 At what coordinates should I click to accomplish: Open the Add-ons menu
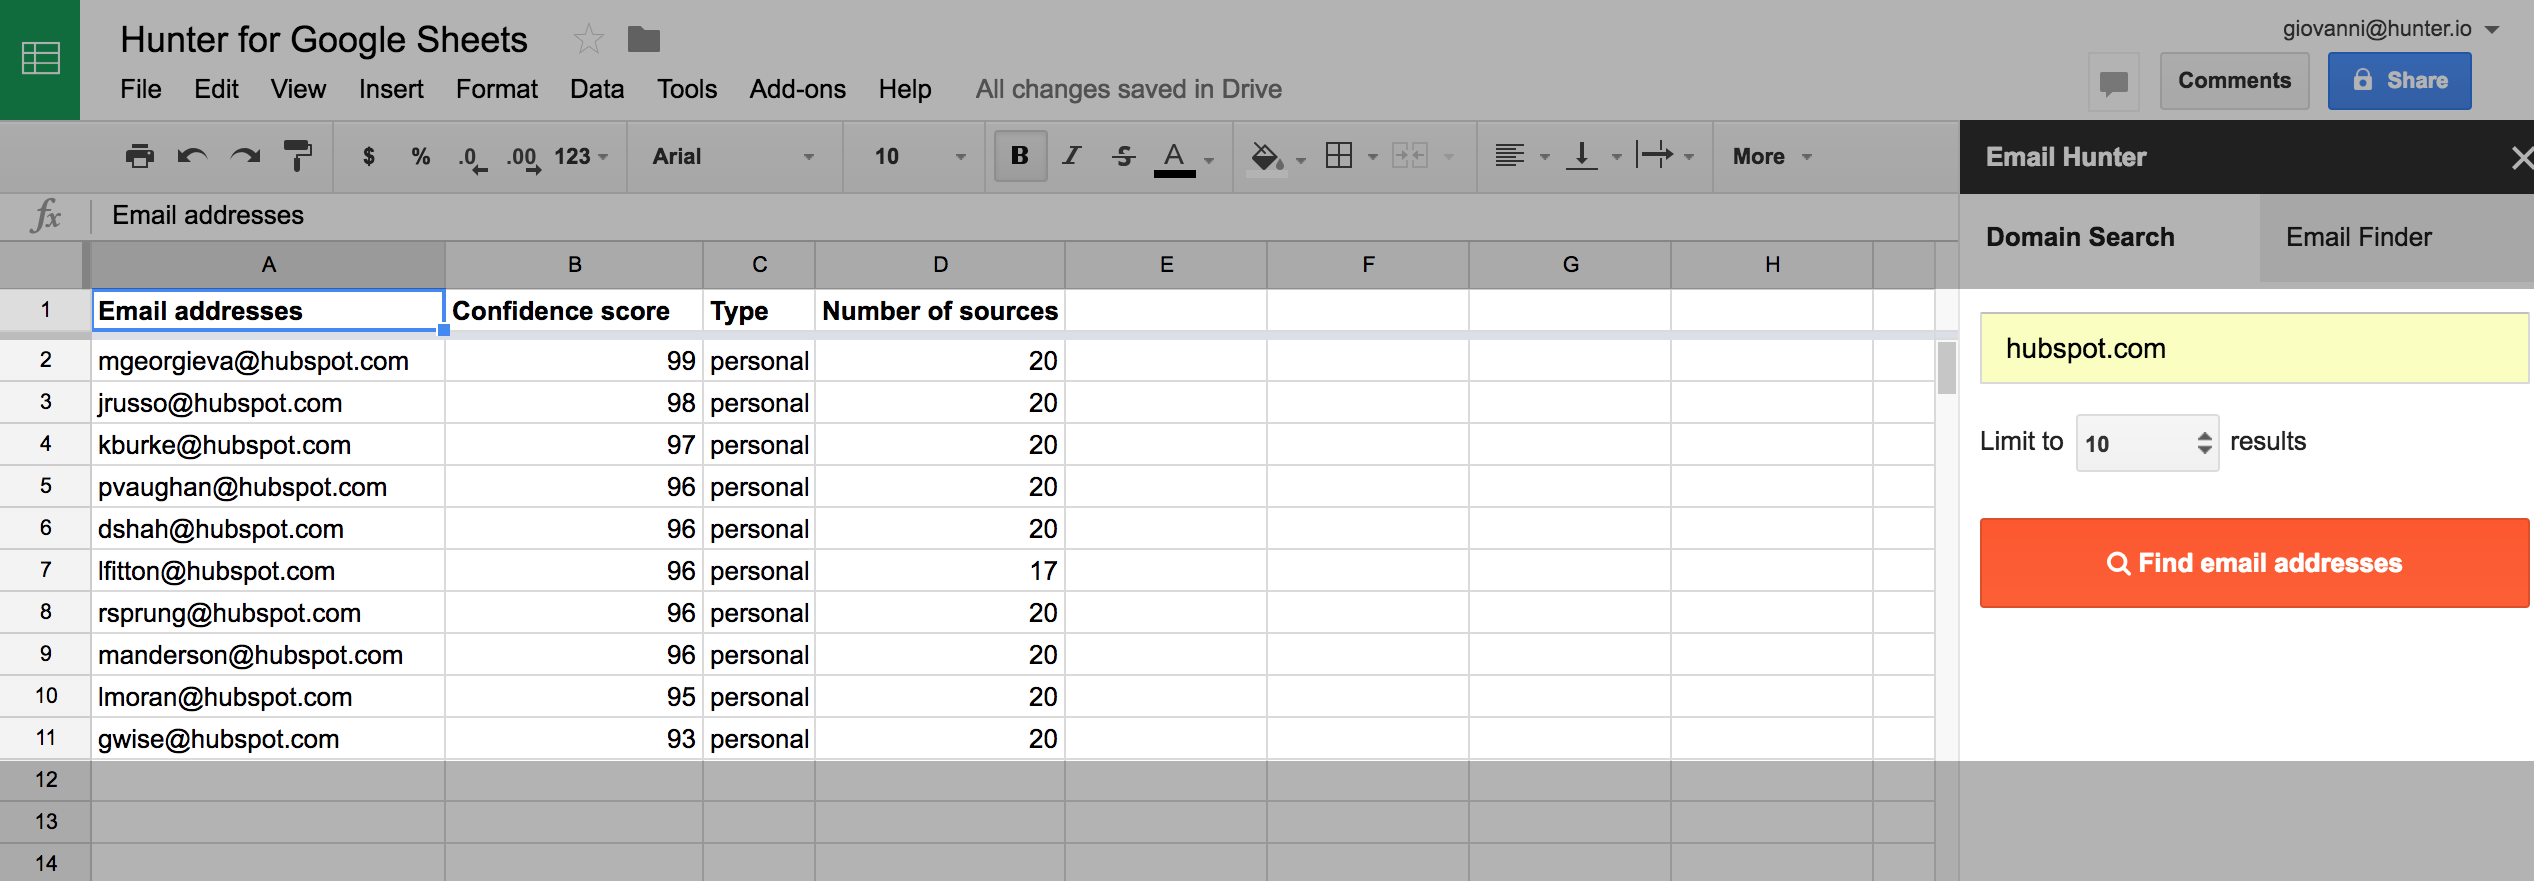pyautogui.click(x=798, y=89)
